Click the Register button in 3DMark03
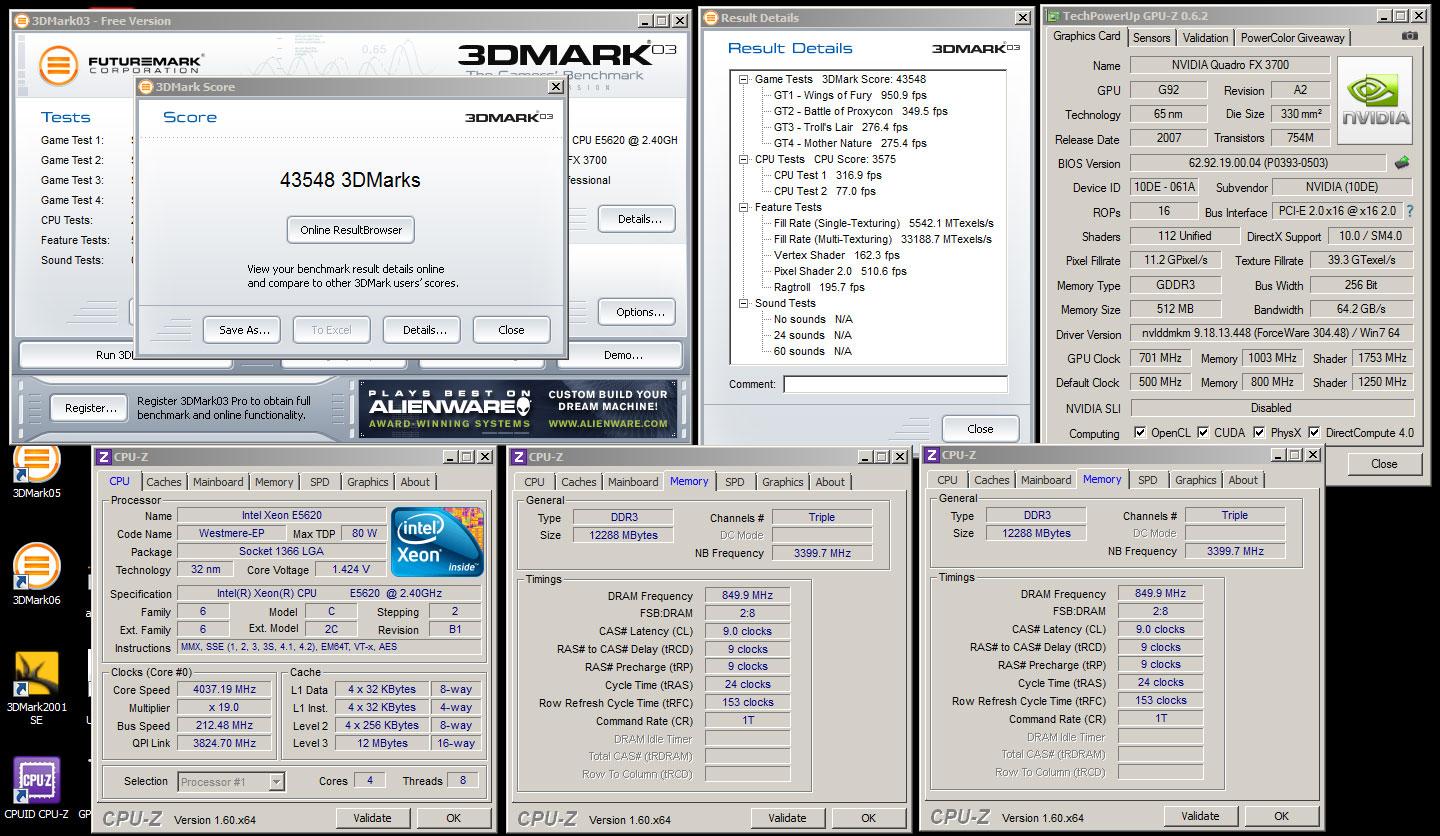The height and width of the screenshot is (836, 1440). (x=89, y=408)
